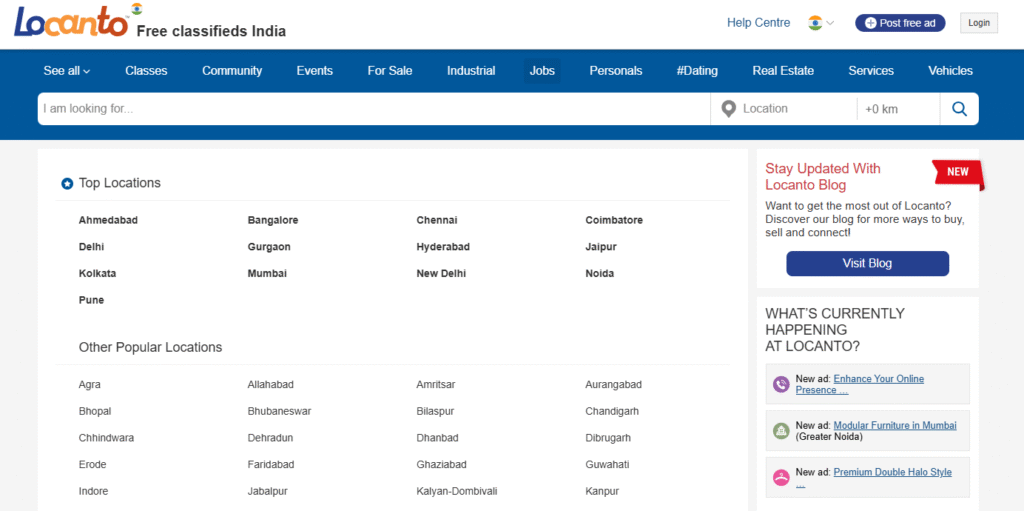
Task: Select Coimbatore location
Action: pos(614,220)
